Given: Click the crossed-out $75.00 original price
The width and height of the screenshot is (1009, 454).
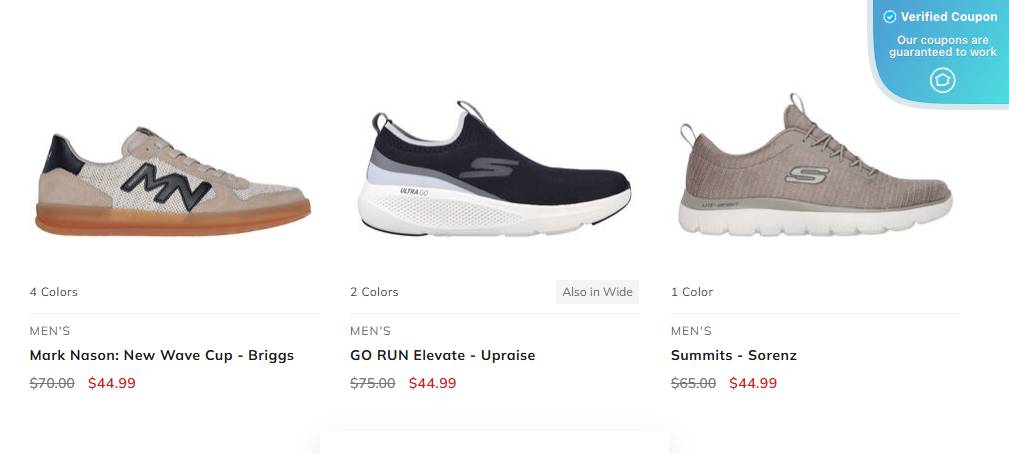Looking at the screenshot, I should [372, 383].
